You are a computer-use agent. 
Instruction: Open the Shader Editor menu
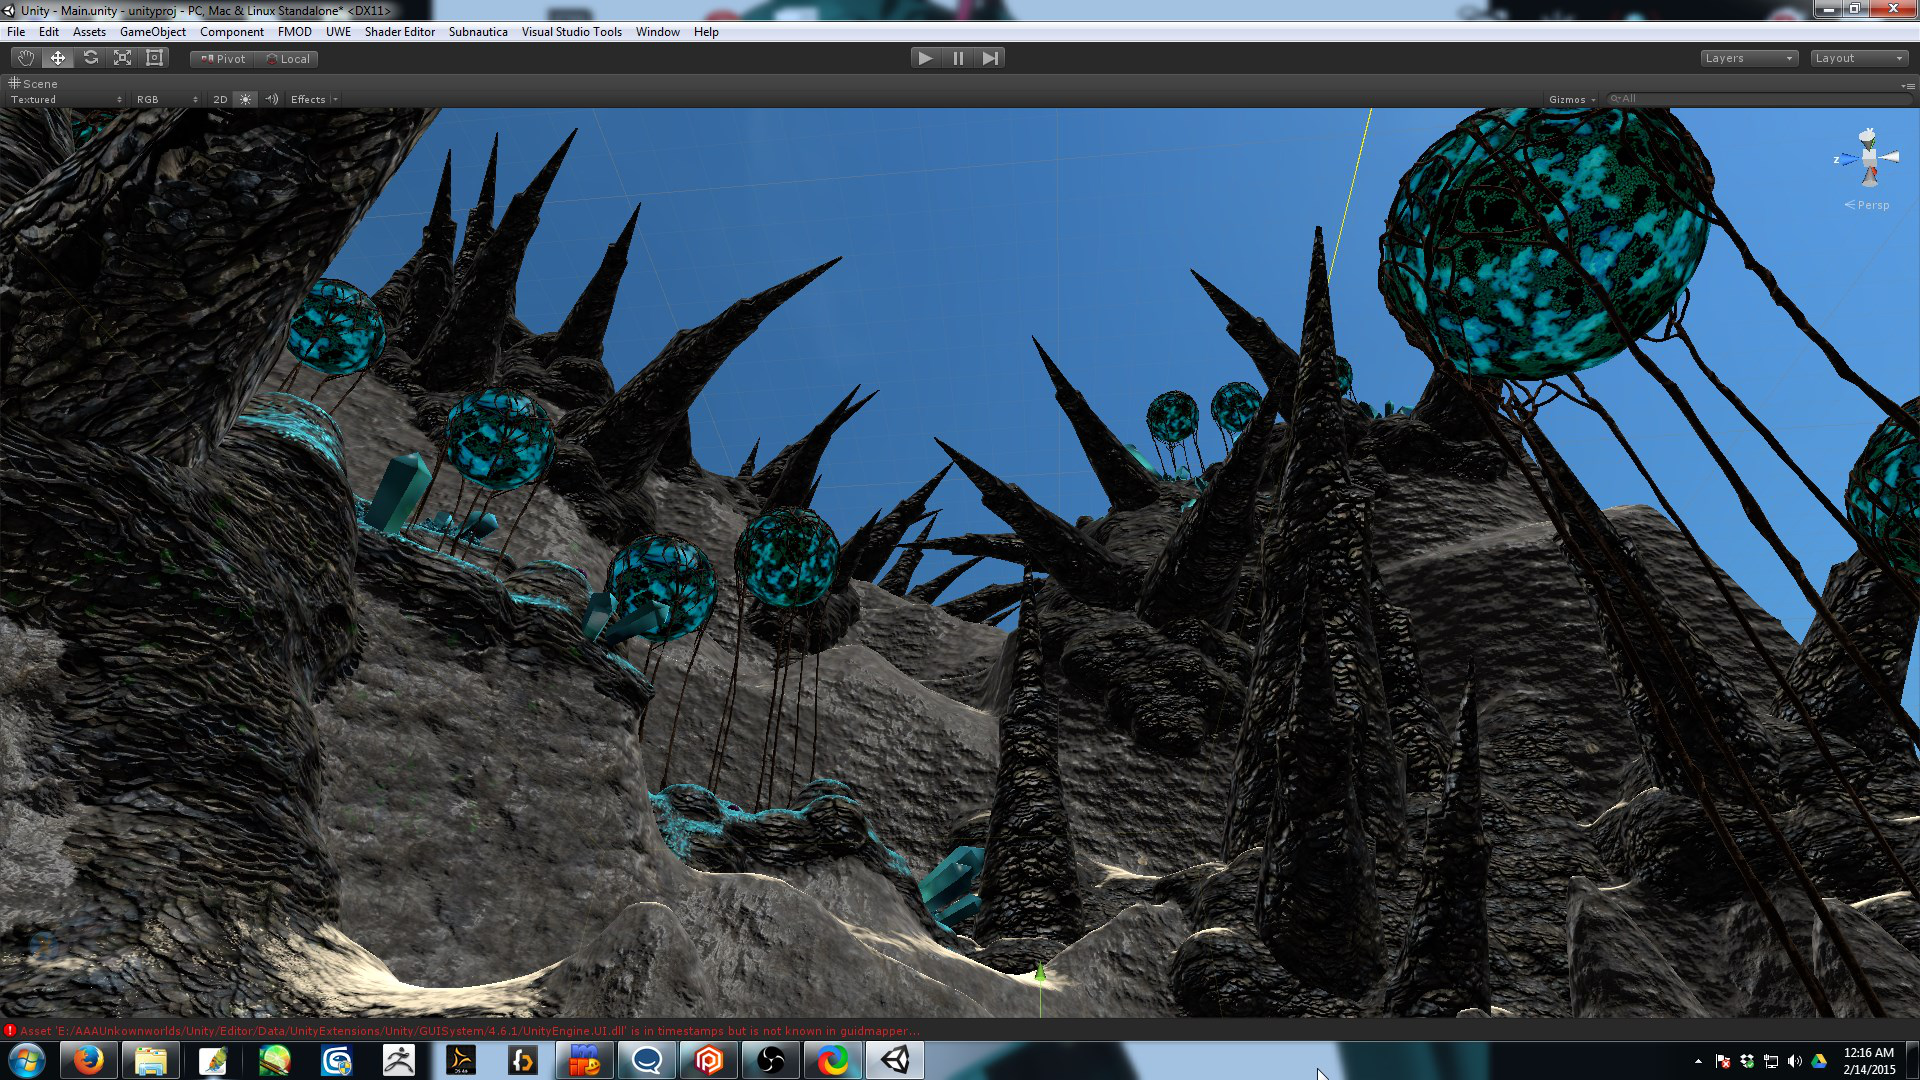tap(400, 32)
